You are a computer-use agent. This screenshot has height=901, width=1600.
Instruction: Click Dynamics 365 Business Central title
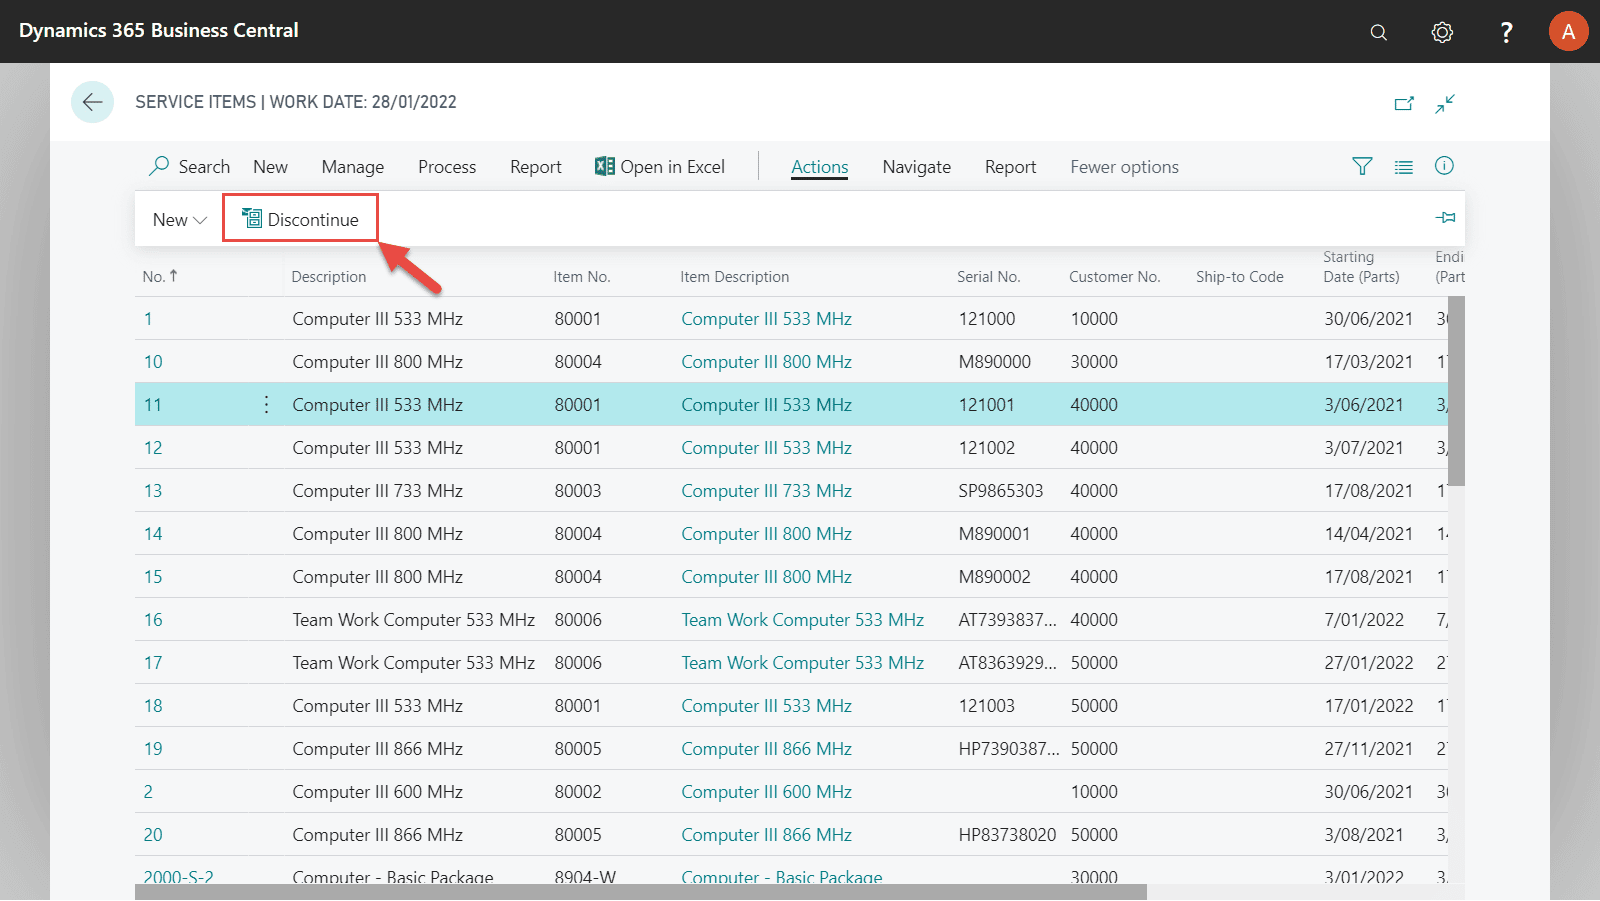pyautogui.click(x=159, y=31)
